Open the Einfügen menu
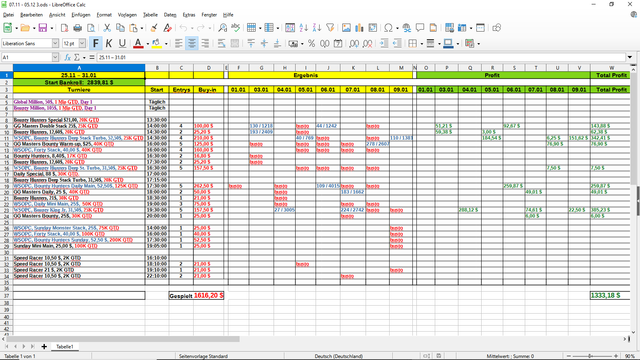Viewport: 640px width, 360px height. click(81, 15)
